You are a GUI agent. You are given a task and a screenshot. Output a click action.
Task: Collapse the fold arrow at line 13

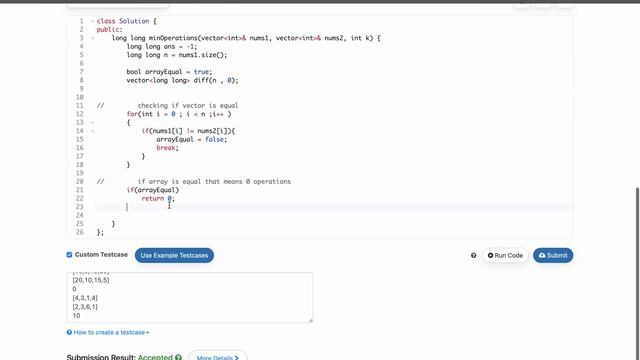(x=92, y=122)
